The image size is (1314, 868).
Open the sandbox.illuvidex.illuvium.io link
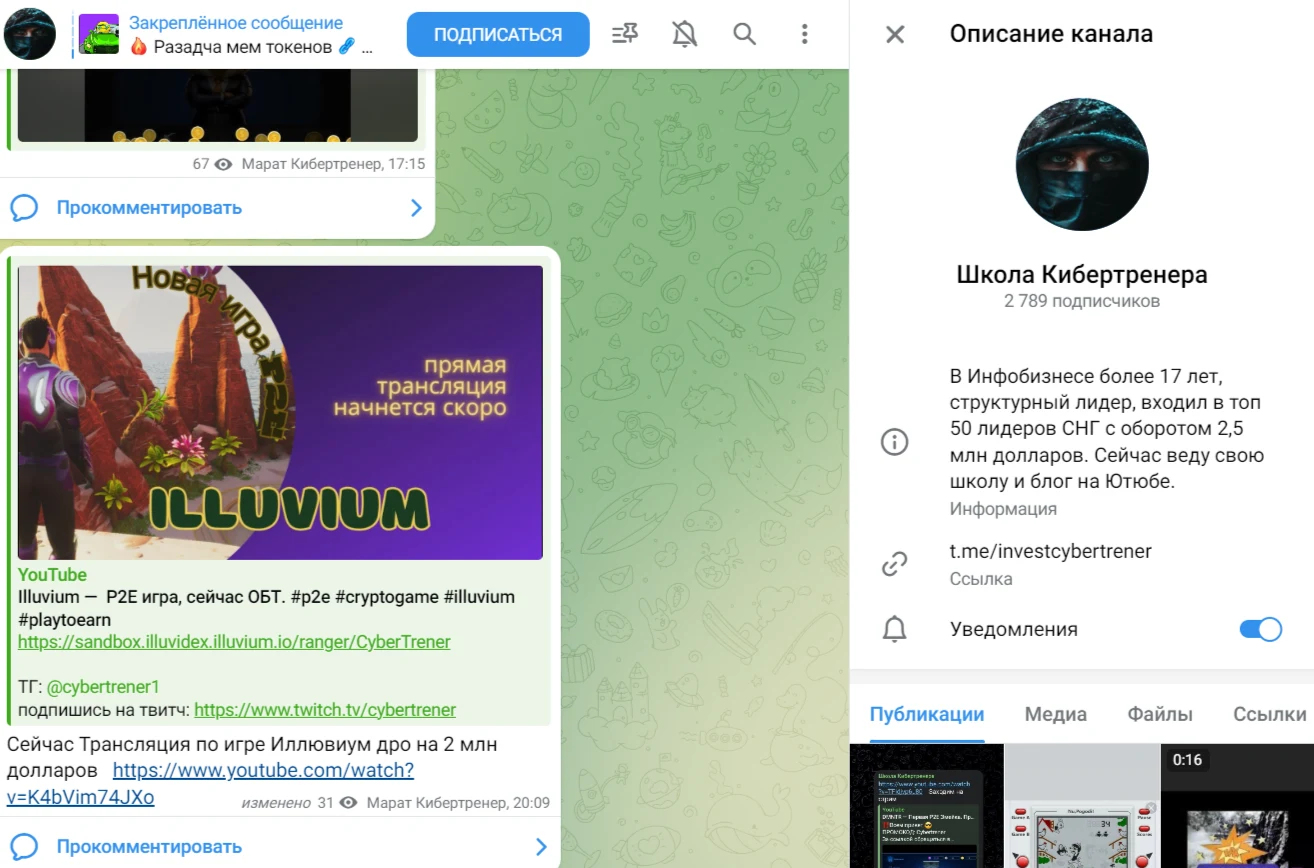coord(234,642)
